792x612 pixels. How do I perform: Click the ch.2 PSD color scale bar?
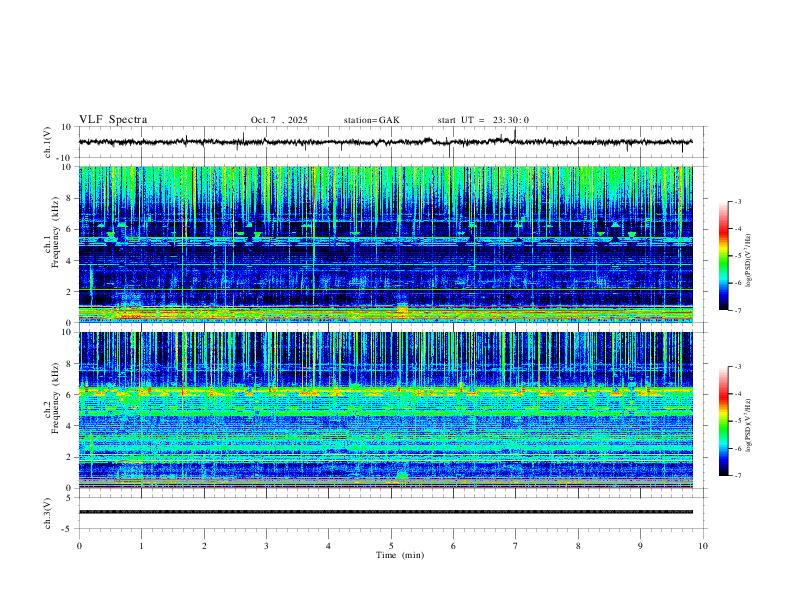(x=723, y=421)
